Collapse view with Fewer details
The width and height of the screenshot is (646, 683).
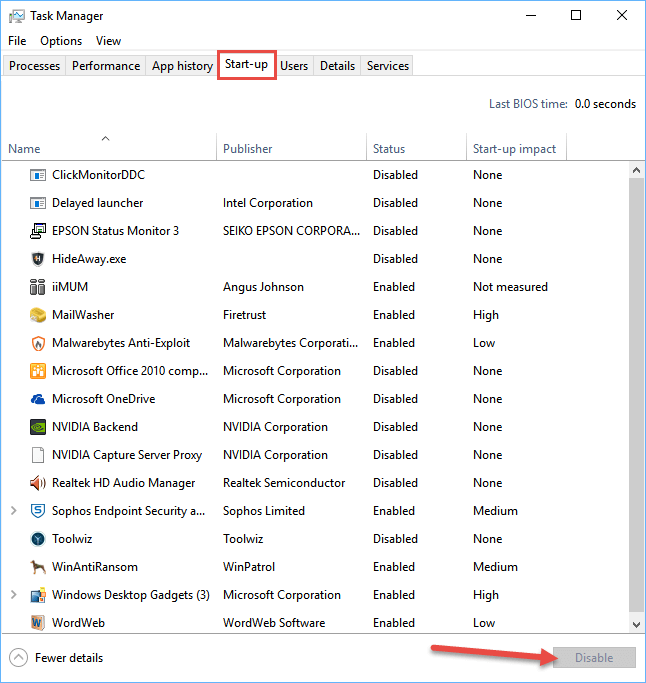[x=56, y=658]
